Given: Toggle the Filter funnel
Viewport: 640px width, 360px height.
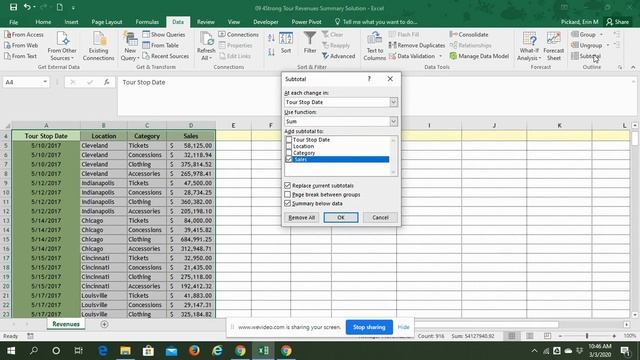Looking at the screenshot, I should click(310, 43).
